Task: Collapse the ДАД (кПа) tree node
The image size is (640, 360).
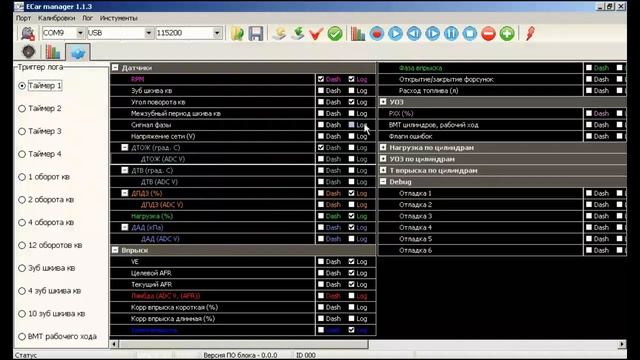Action: (125, 227)
